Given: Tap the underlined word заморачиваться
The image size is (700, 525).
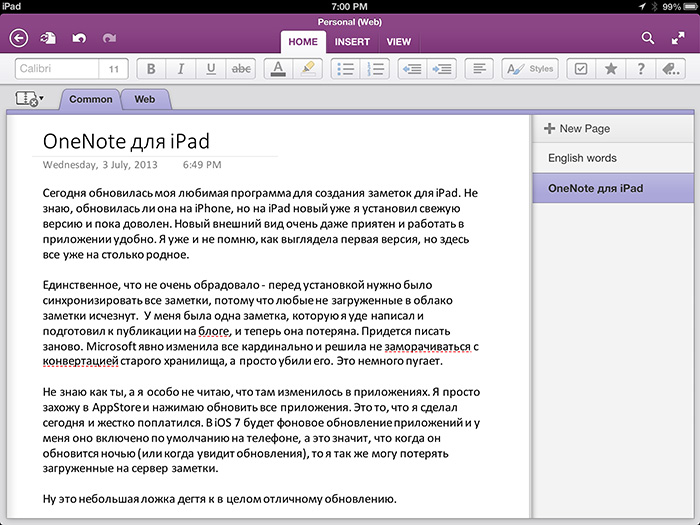Looking at the screenshot, I should pyautogui.click(x=427, y=346).
